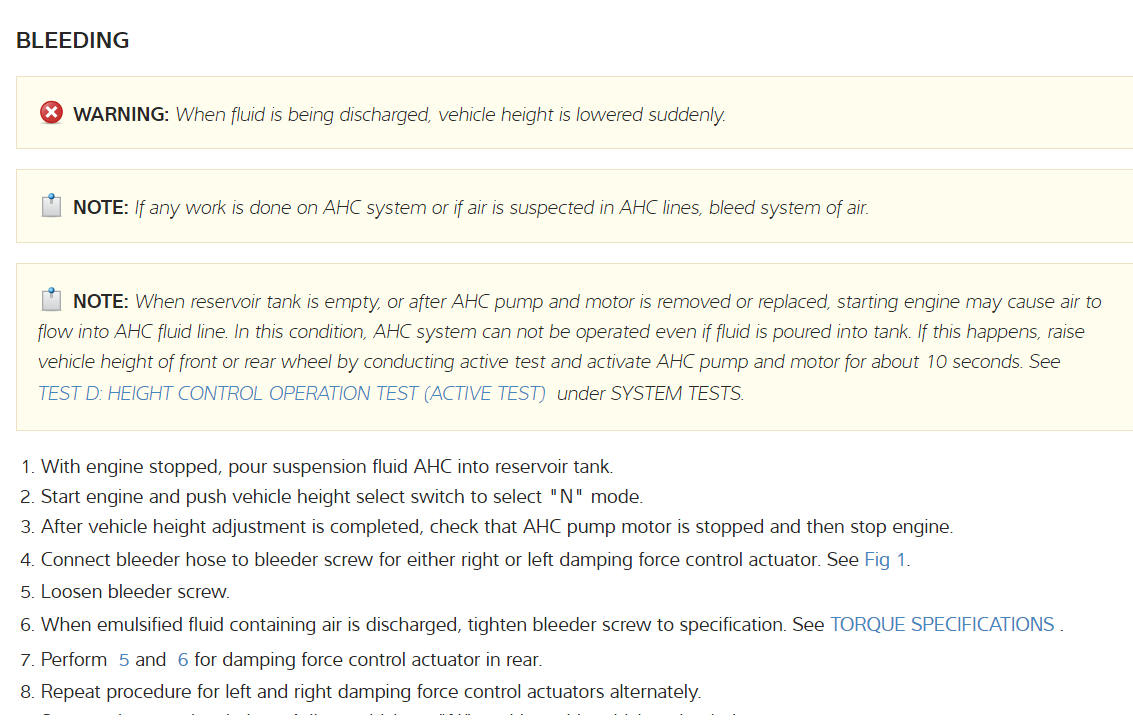Viewport: 1133px width, 722px height.
Task: Open the TEST D: HEIGHT CONTROL OPERATION TEST link
Action: pos(292,393)
